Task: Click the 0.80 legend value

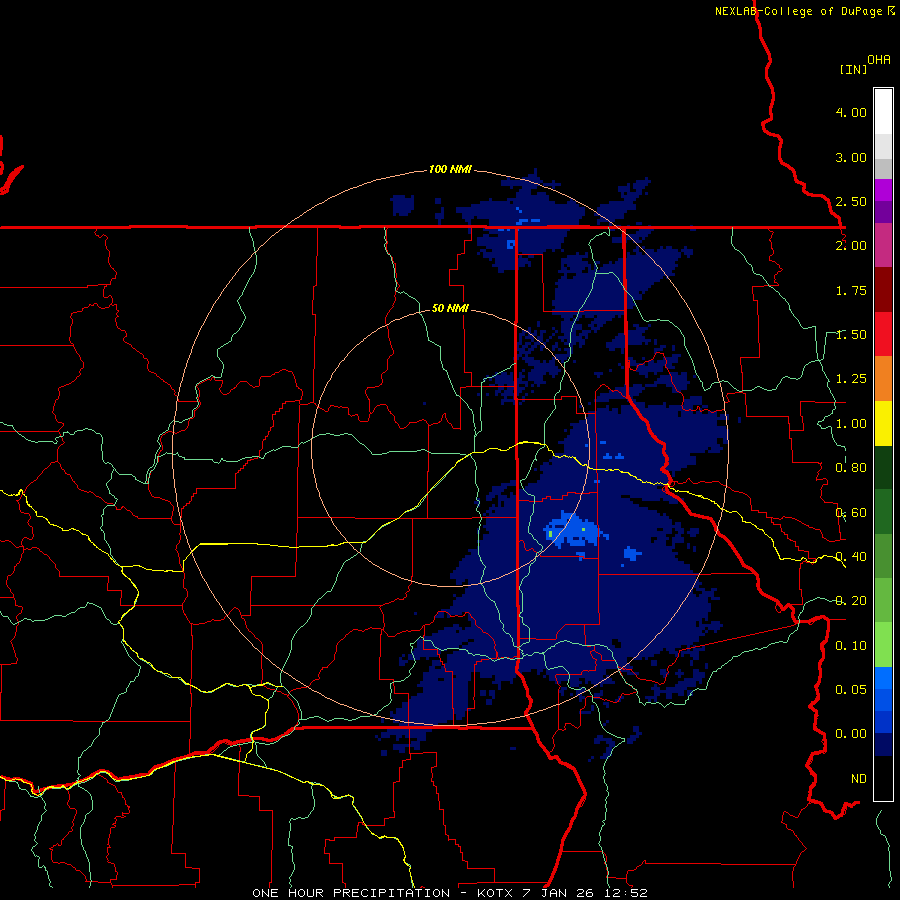Action: point(851,468)
